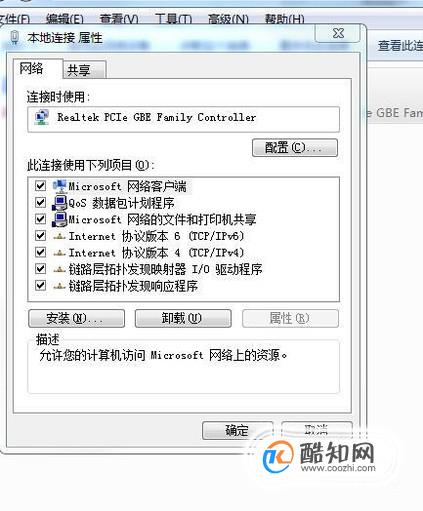Viewport: 423px width, 511px height.
Task: Open the 工具(T) menu
Action: pyautogui.click(x=173, y=19)
